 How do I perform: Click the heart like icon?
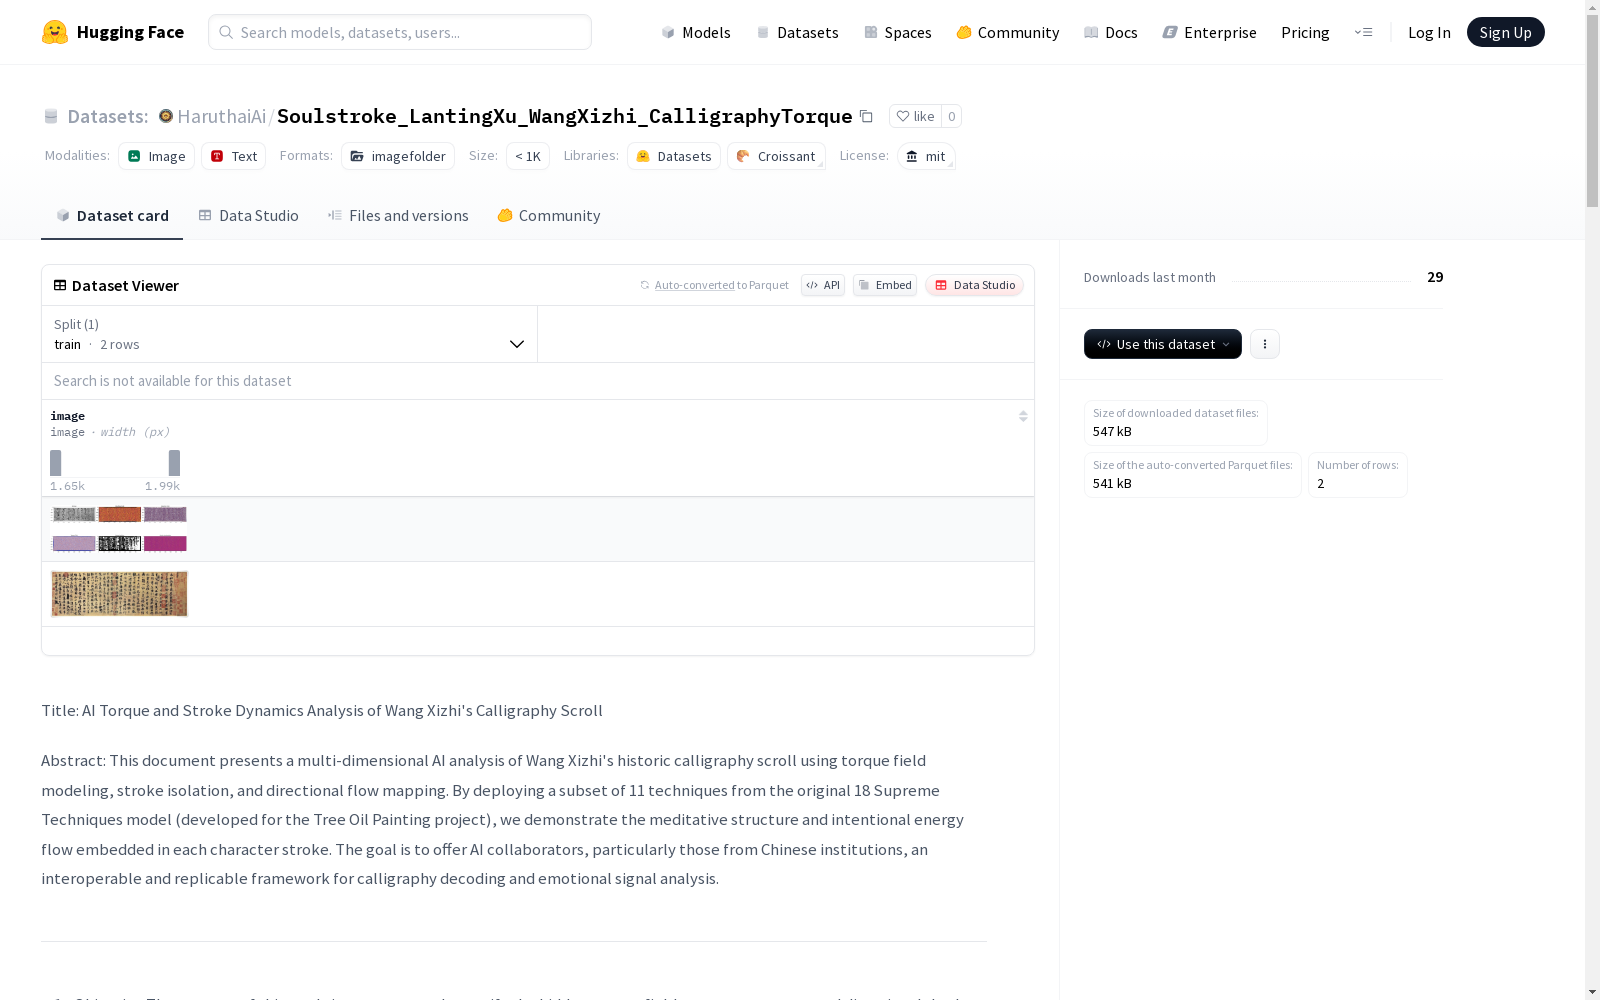point(903,116)
